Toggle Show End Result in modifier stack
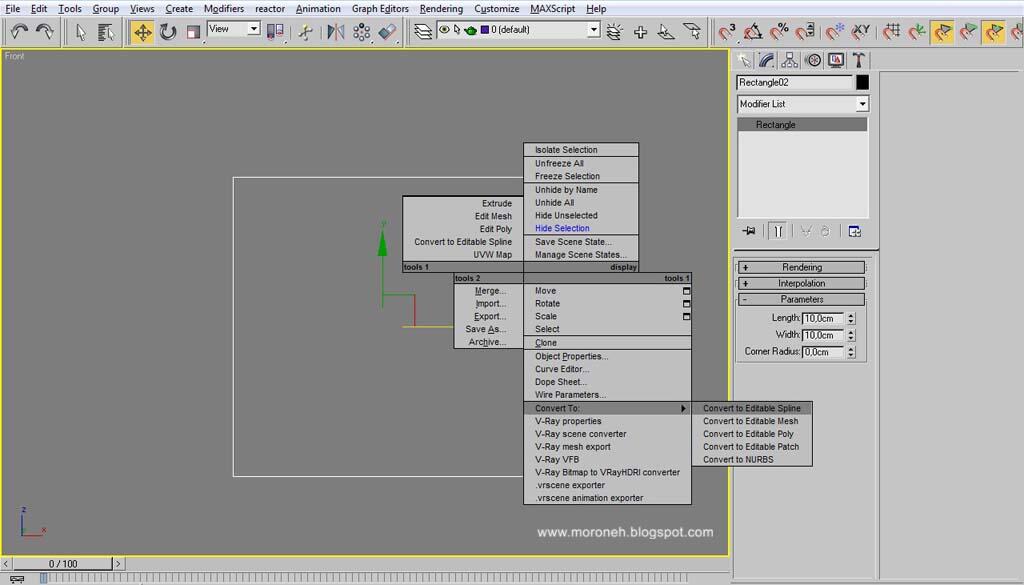Image resolution: width=1024 pixels, height=585 pixels. pos(777,231)
